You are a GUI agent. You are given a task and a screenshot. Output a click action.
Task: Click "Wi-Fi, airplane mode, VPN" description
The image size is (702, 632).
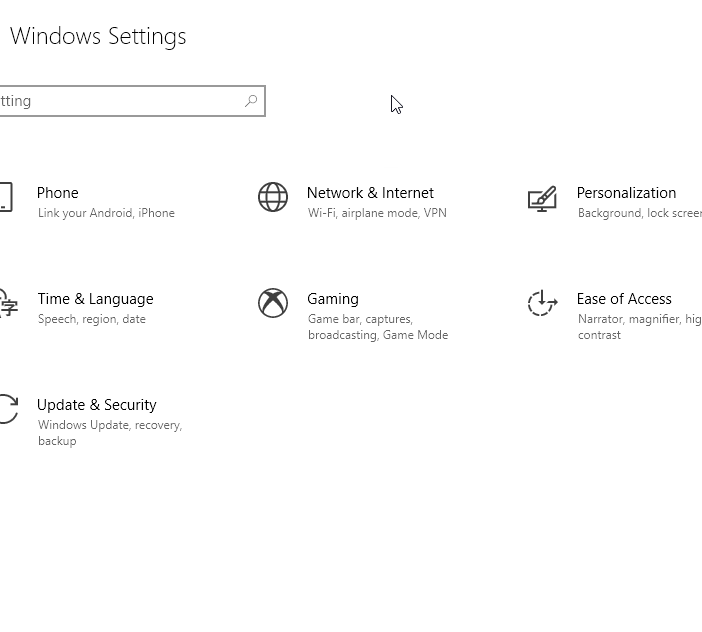(377, 213)
